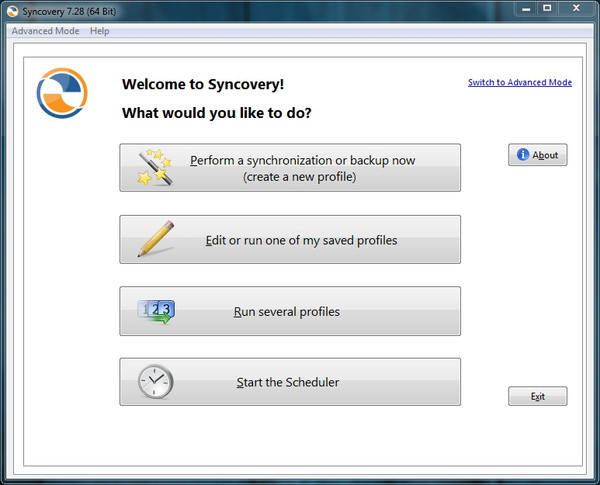
Task: Open the Help menu
Action: (x=99, y=31)
